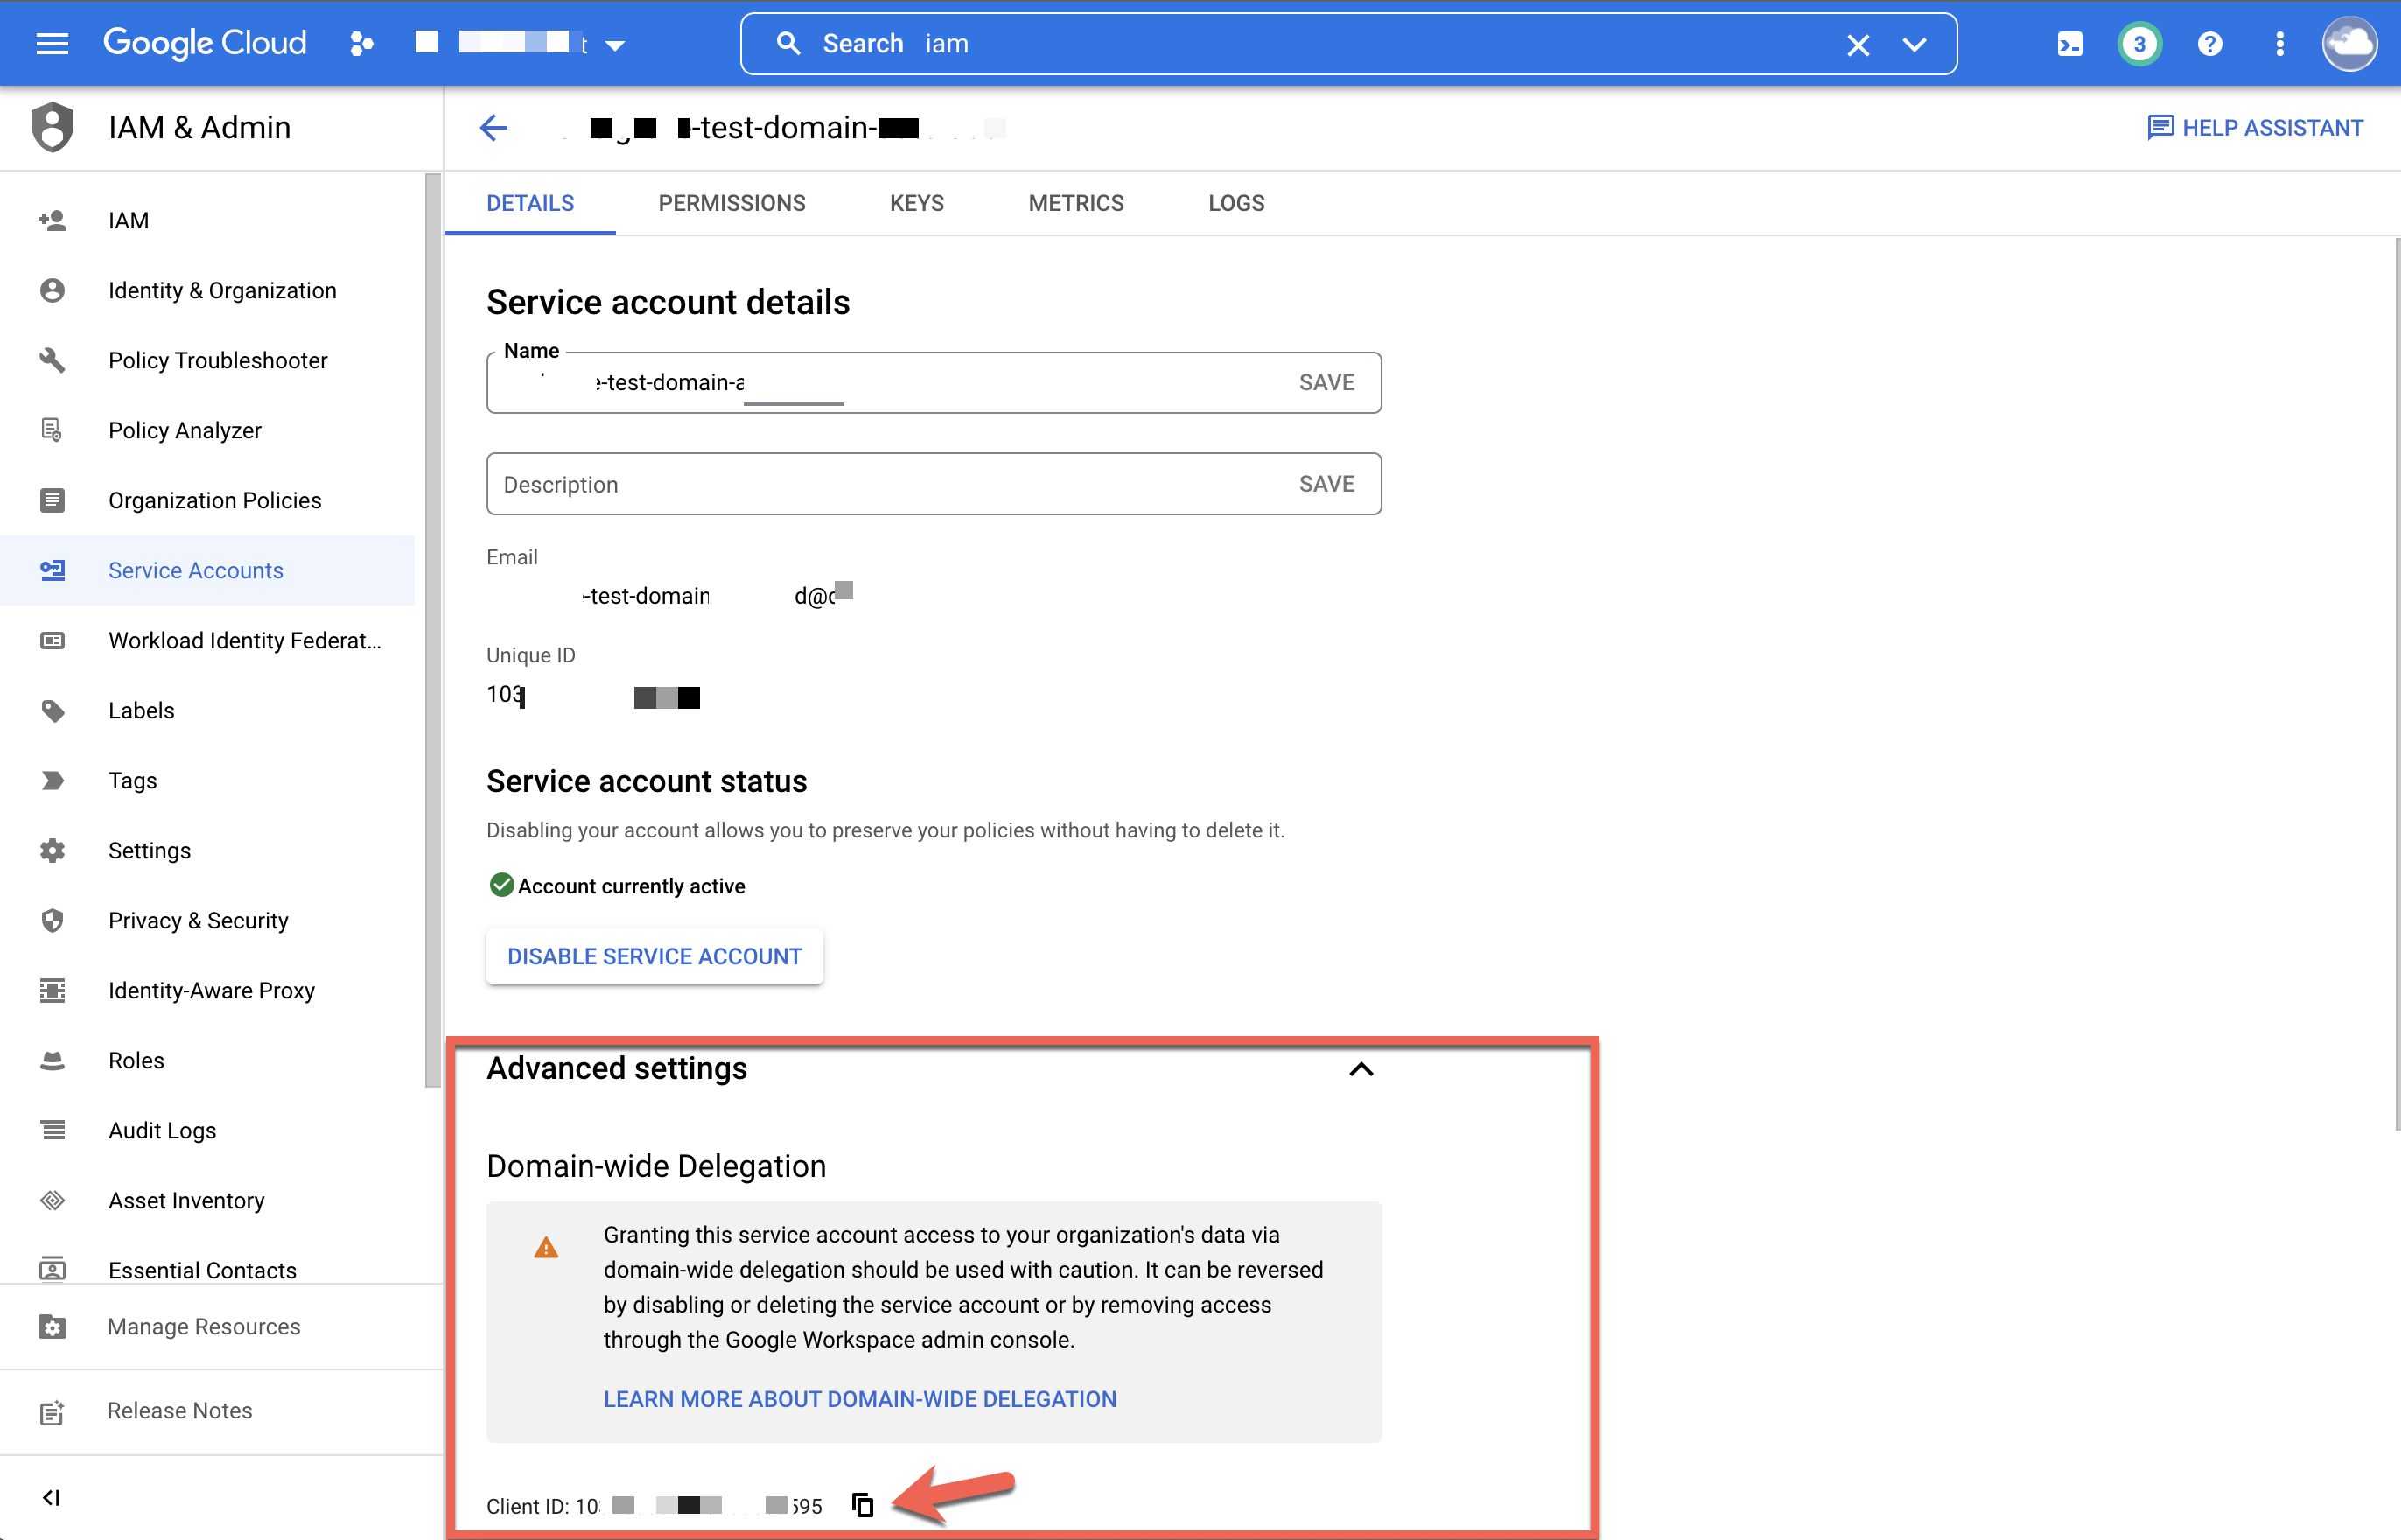Open the three-dot settings menu

click(x=2279, y=44)
